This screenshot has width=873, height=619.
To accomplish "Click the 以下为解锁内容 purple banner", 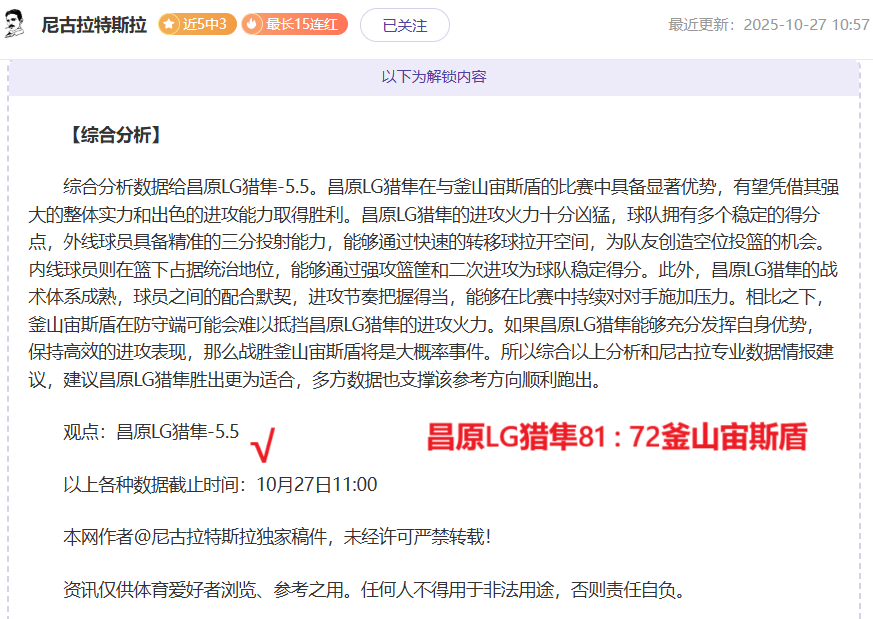I will [434, 77].
